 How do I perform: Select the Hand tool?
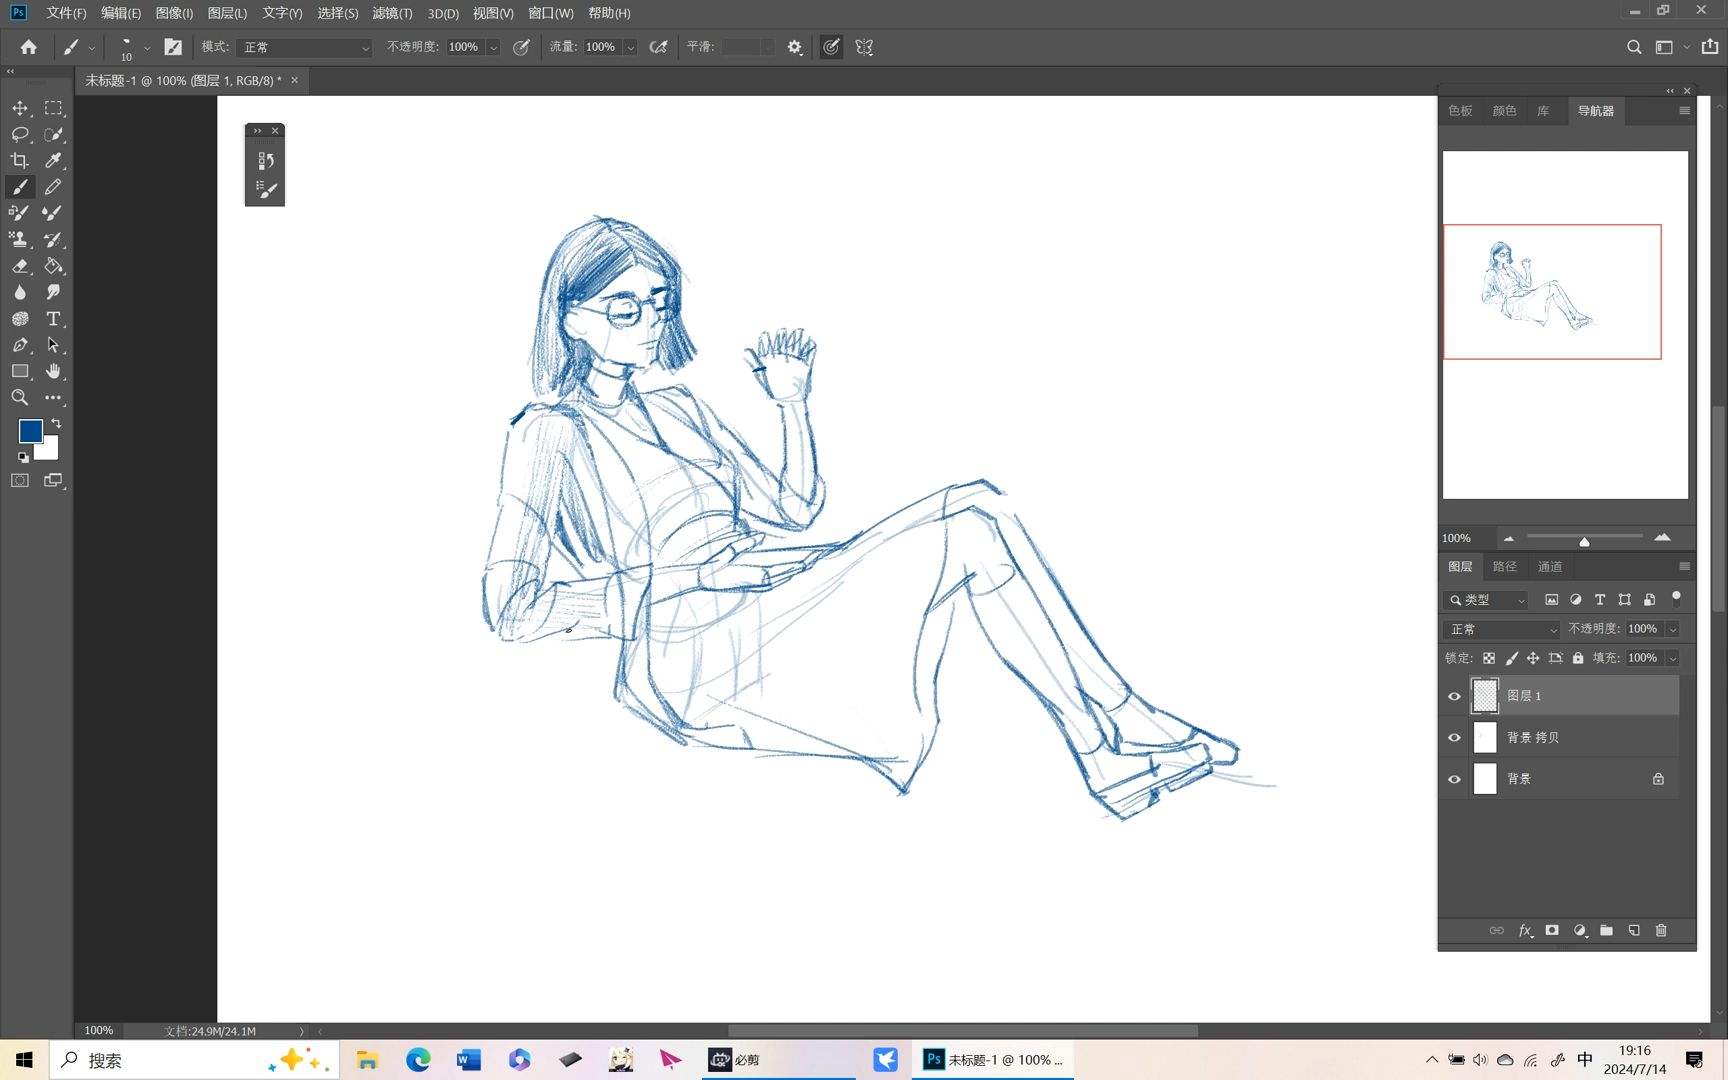click(53, 371)
